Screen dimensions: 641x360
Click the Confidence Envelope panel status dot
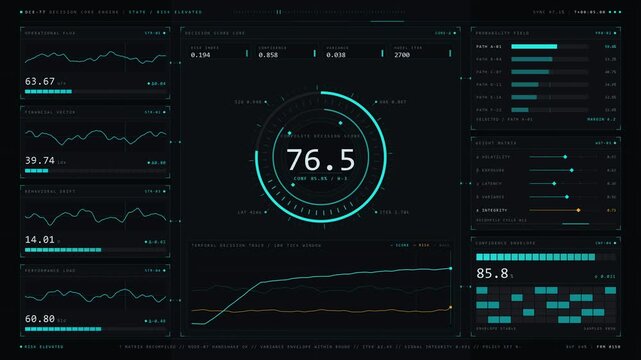click(615, 243)
